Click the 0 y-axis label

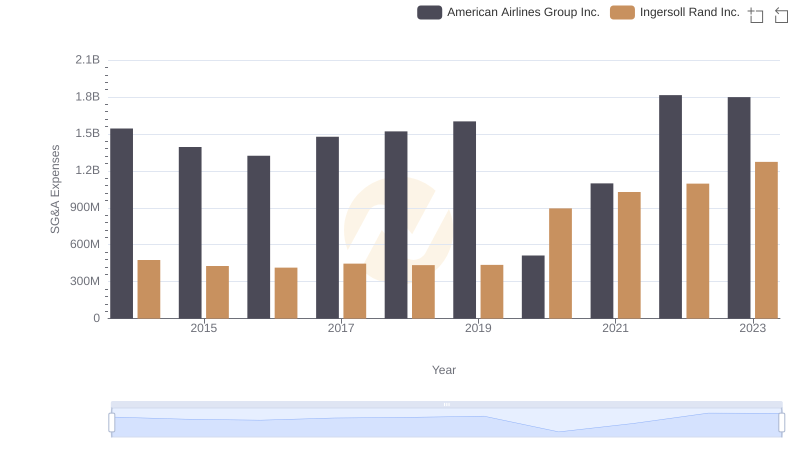[96, 318]
